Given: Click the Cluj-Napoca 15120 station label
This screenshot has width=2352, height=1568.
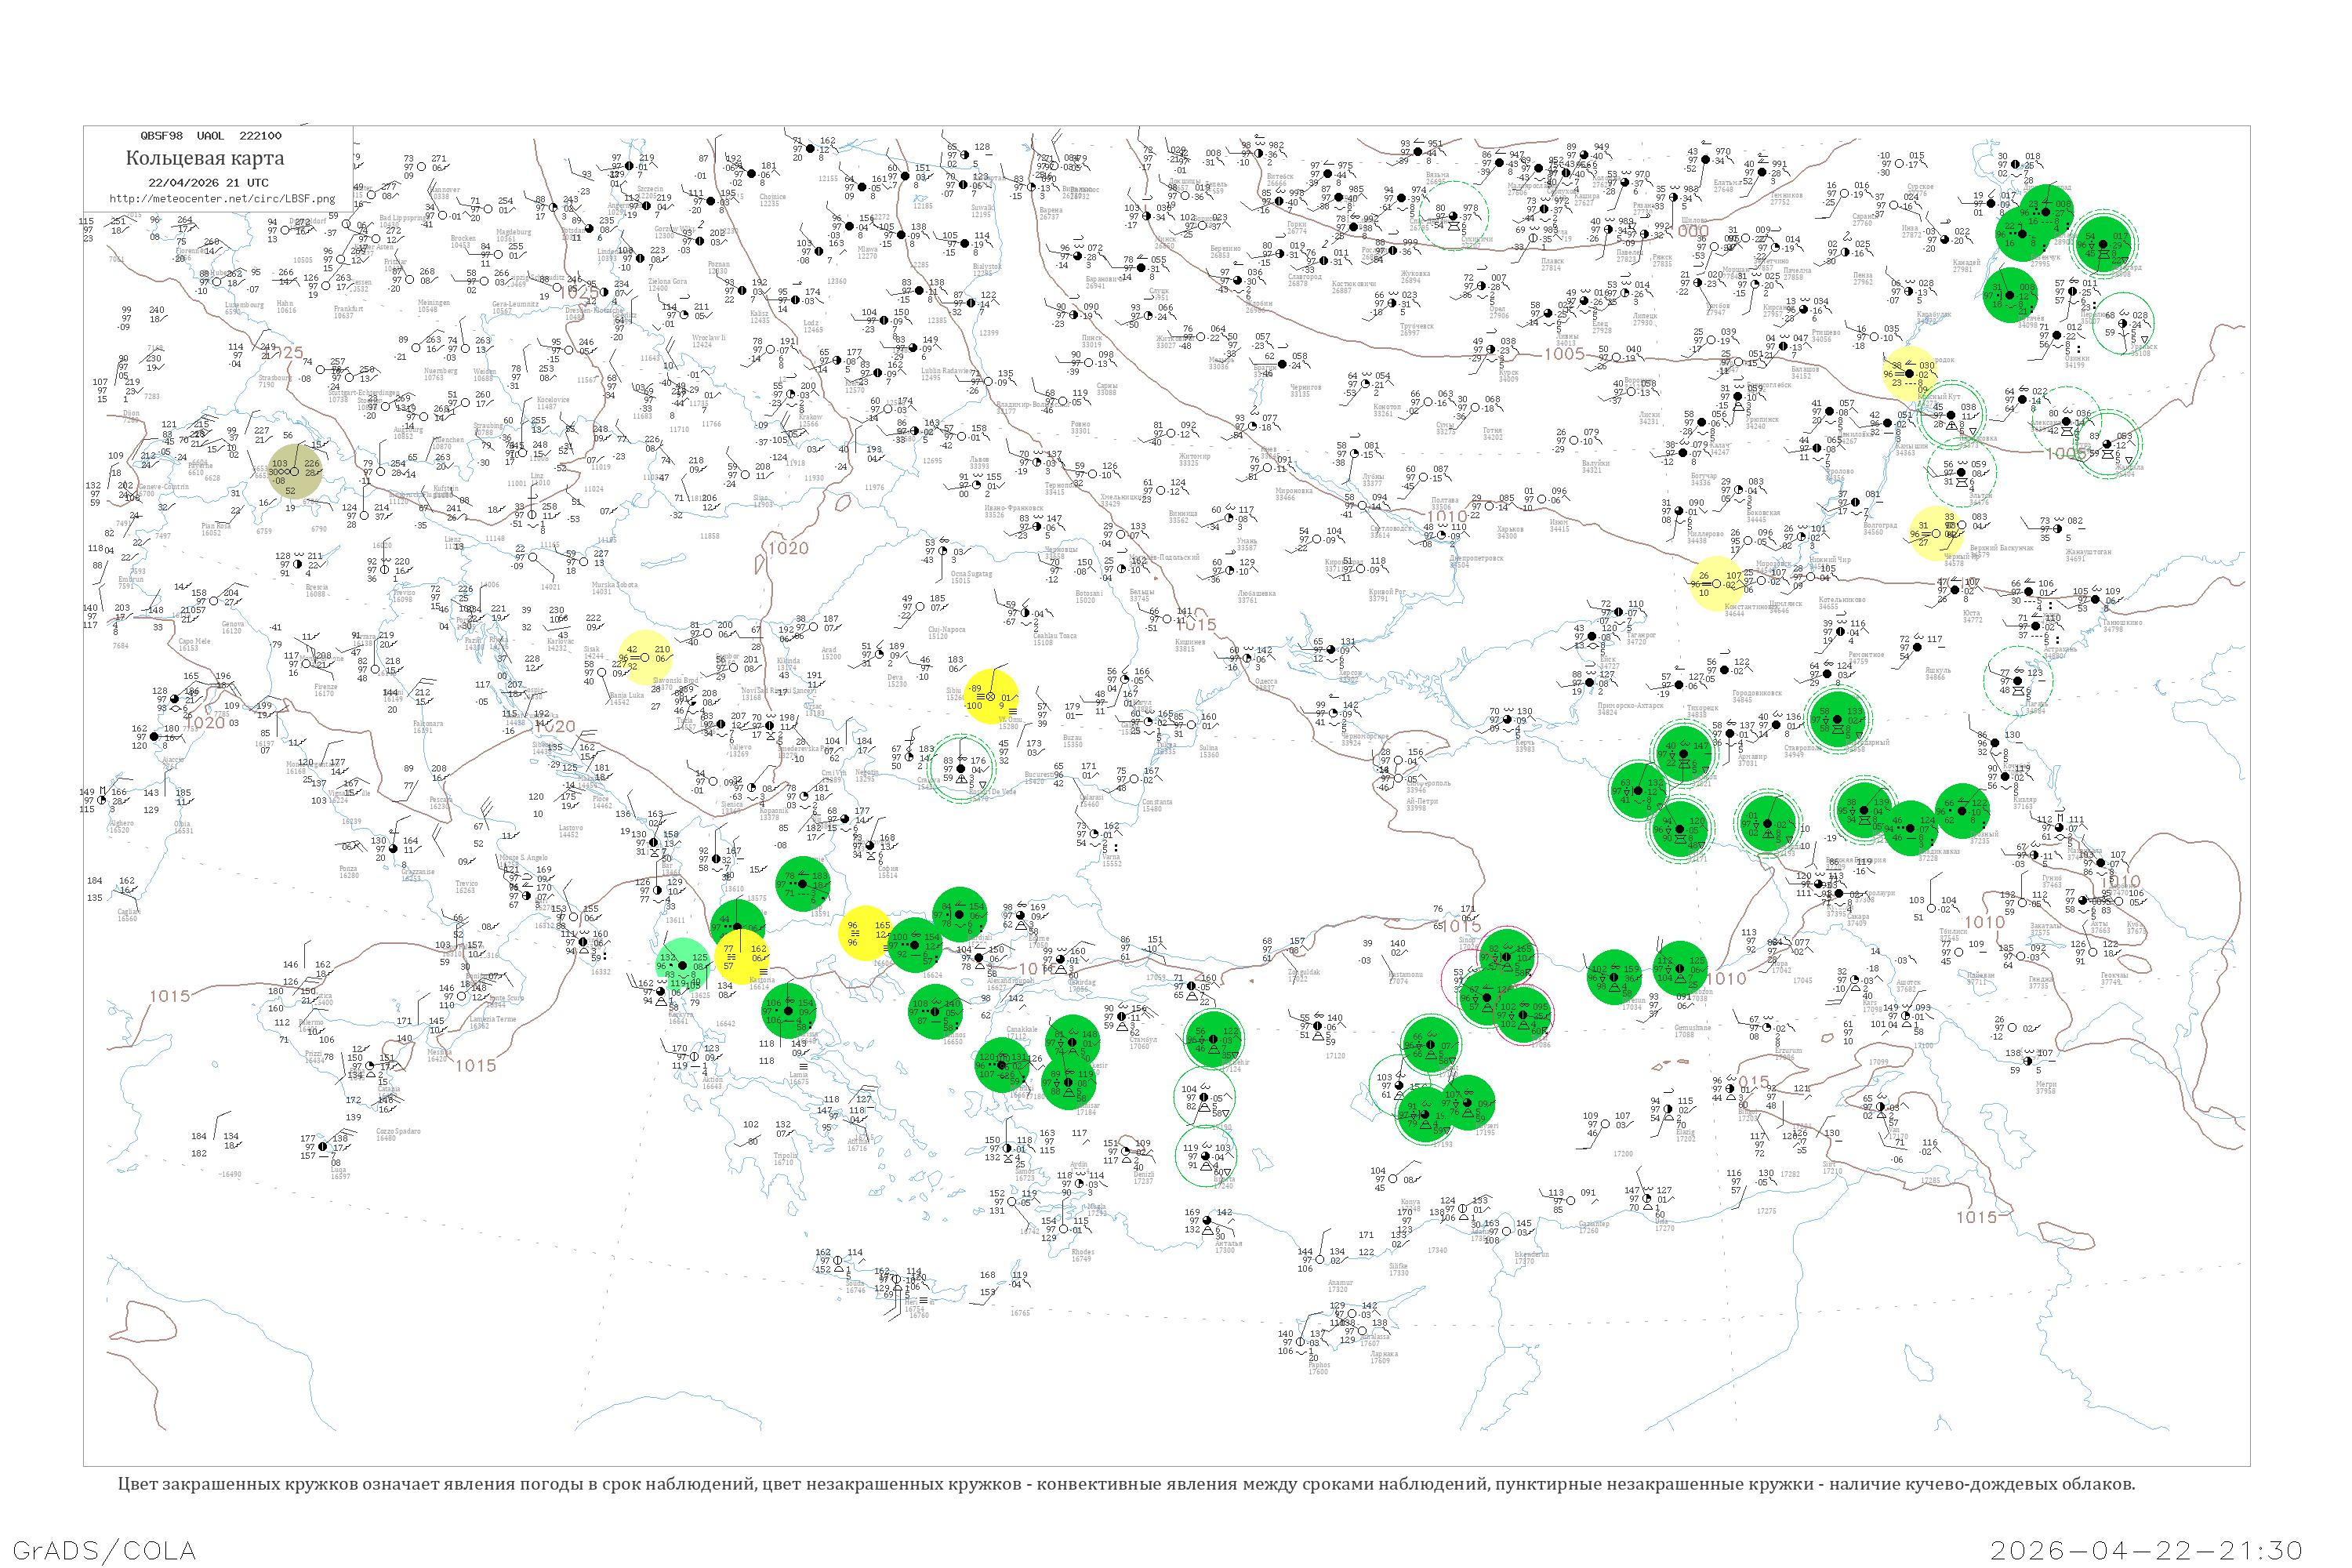Looking at the screenshot, I should tap(944, 633).
